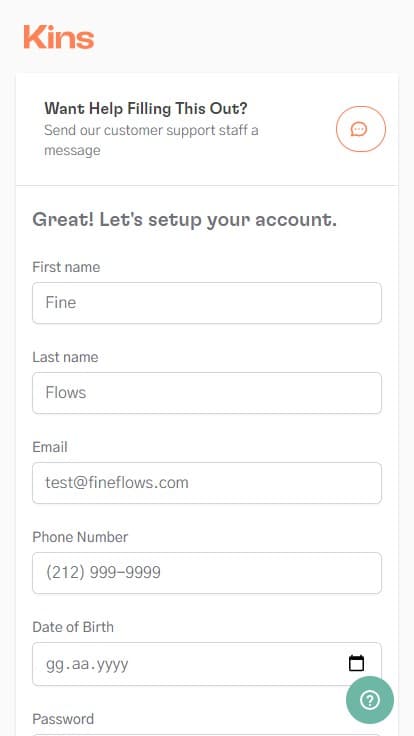Click the "Date of Birth" label
The height and width of the screenshot is (736, 414).
tap(73, 628)
